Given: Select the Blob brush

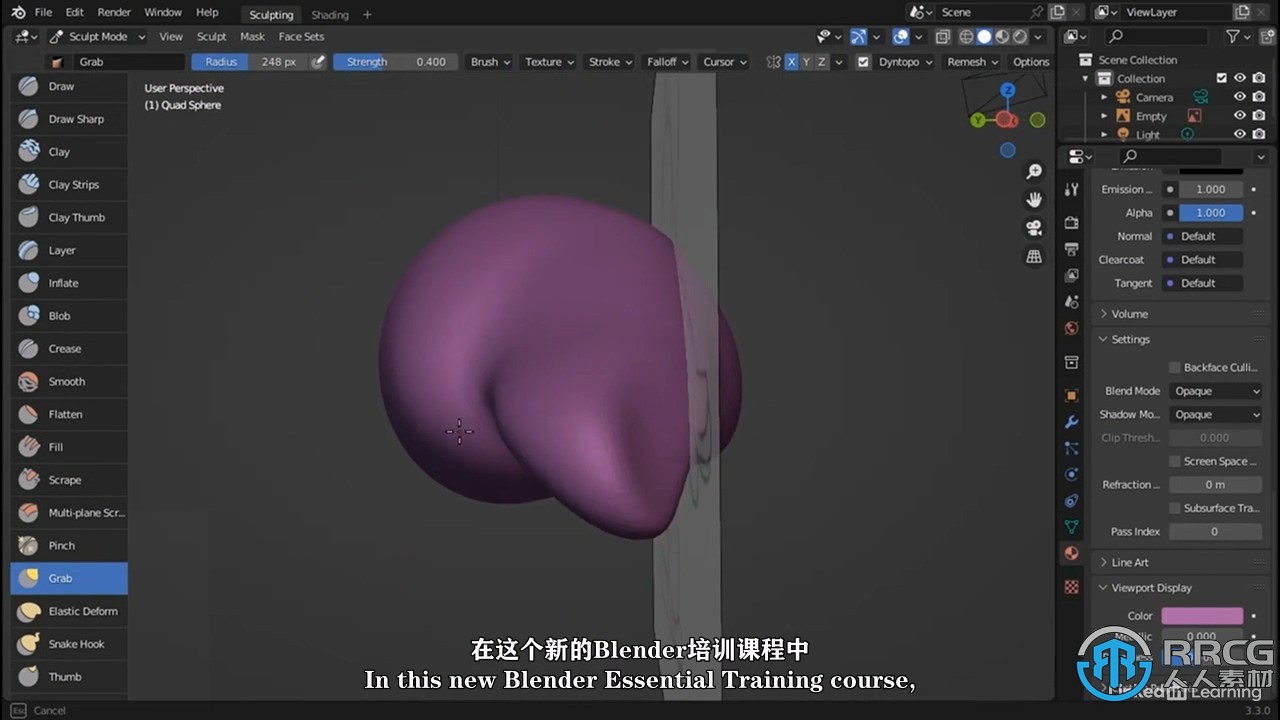Looking at the screenshot, I should tap(69, 316).
